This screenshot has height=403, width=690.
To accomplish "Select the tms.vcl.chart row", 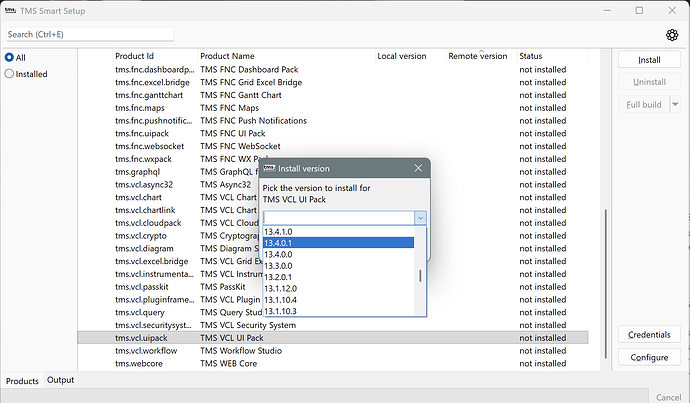I will pos(333,197).
